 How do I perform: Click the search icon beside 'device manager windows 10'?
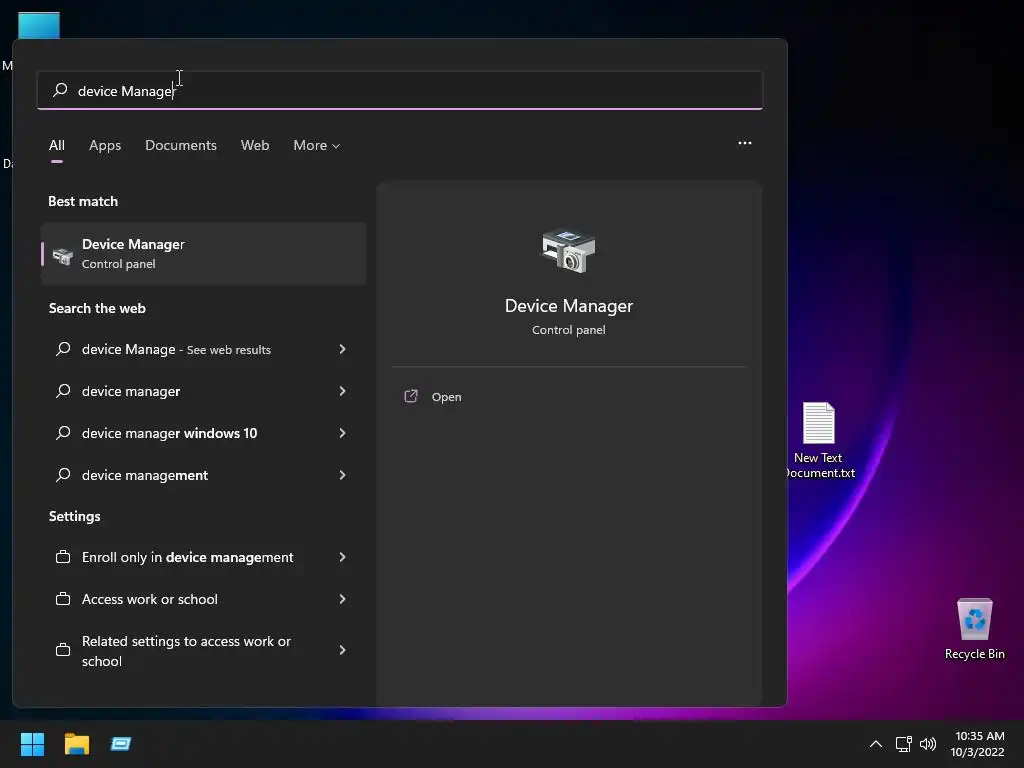coord(63,433)
